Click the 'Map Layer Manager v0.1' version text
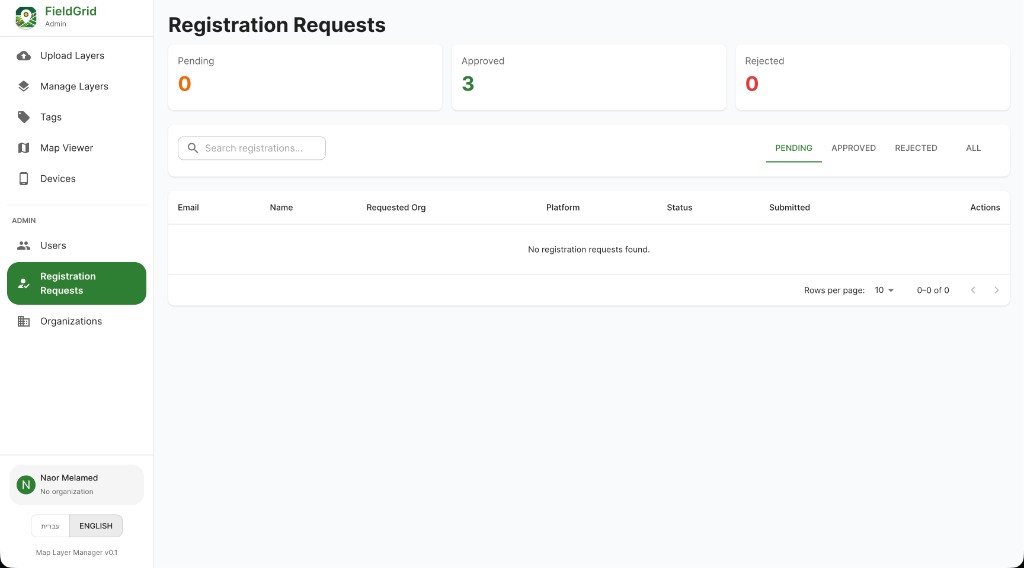The height and width of the screenshot is (568, 1024). (x=76, y=552)
